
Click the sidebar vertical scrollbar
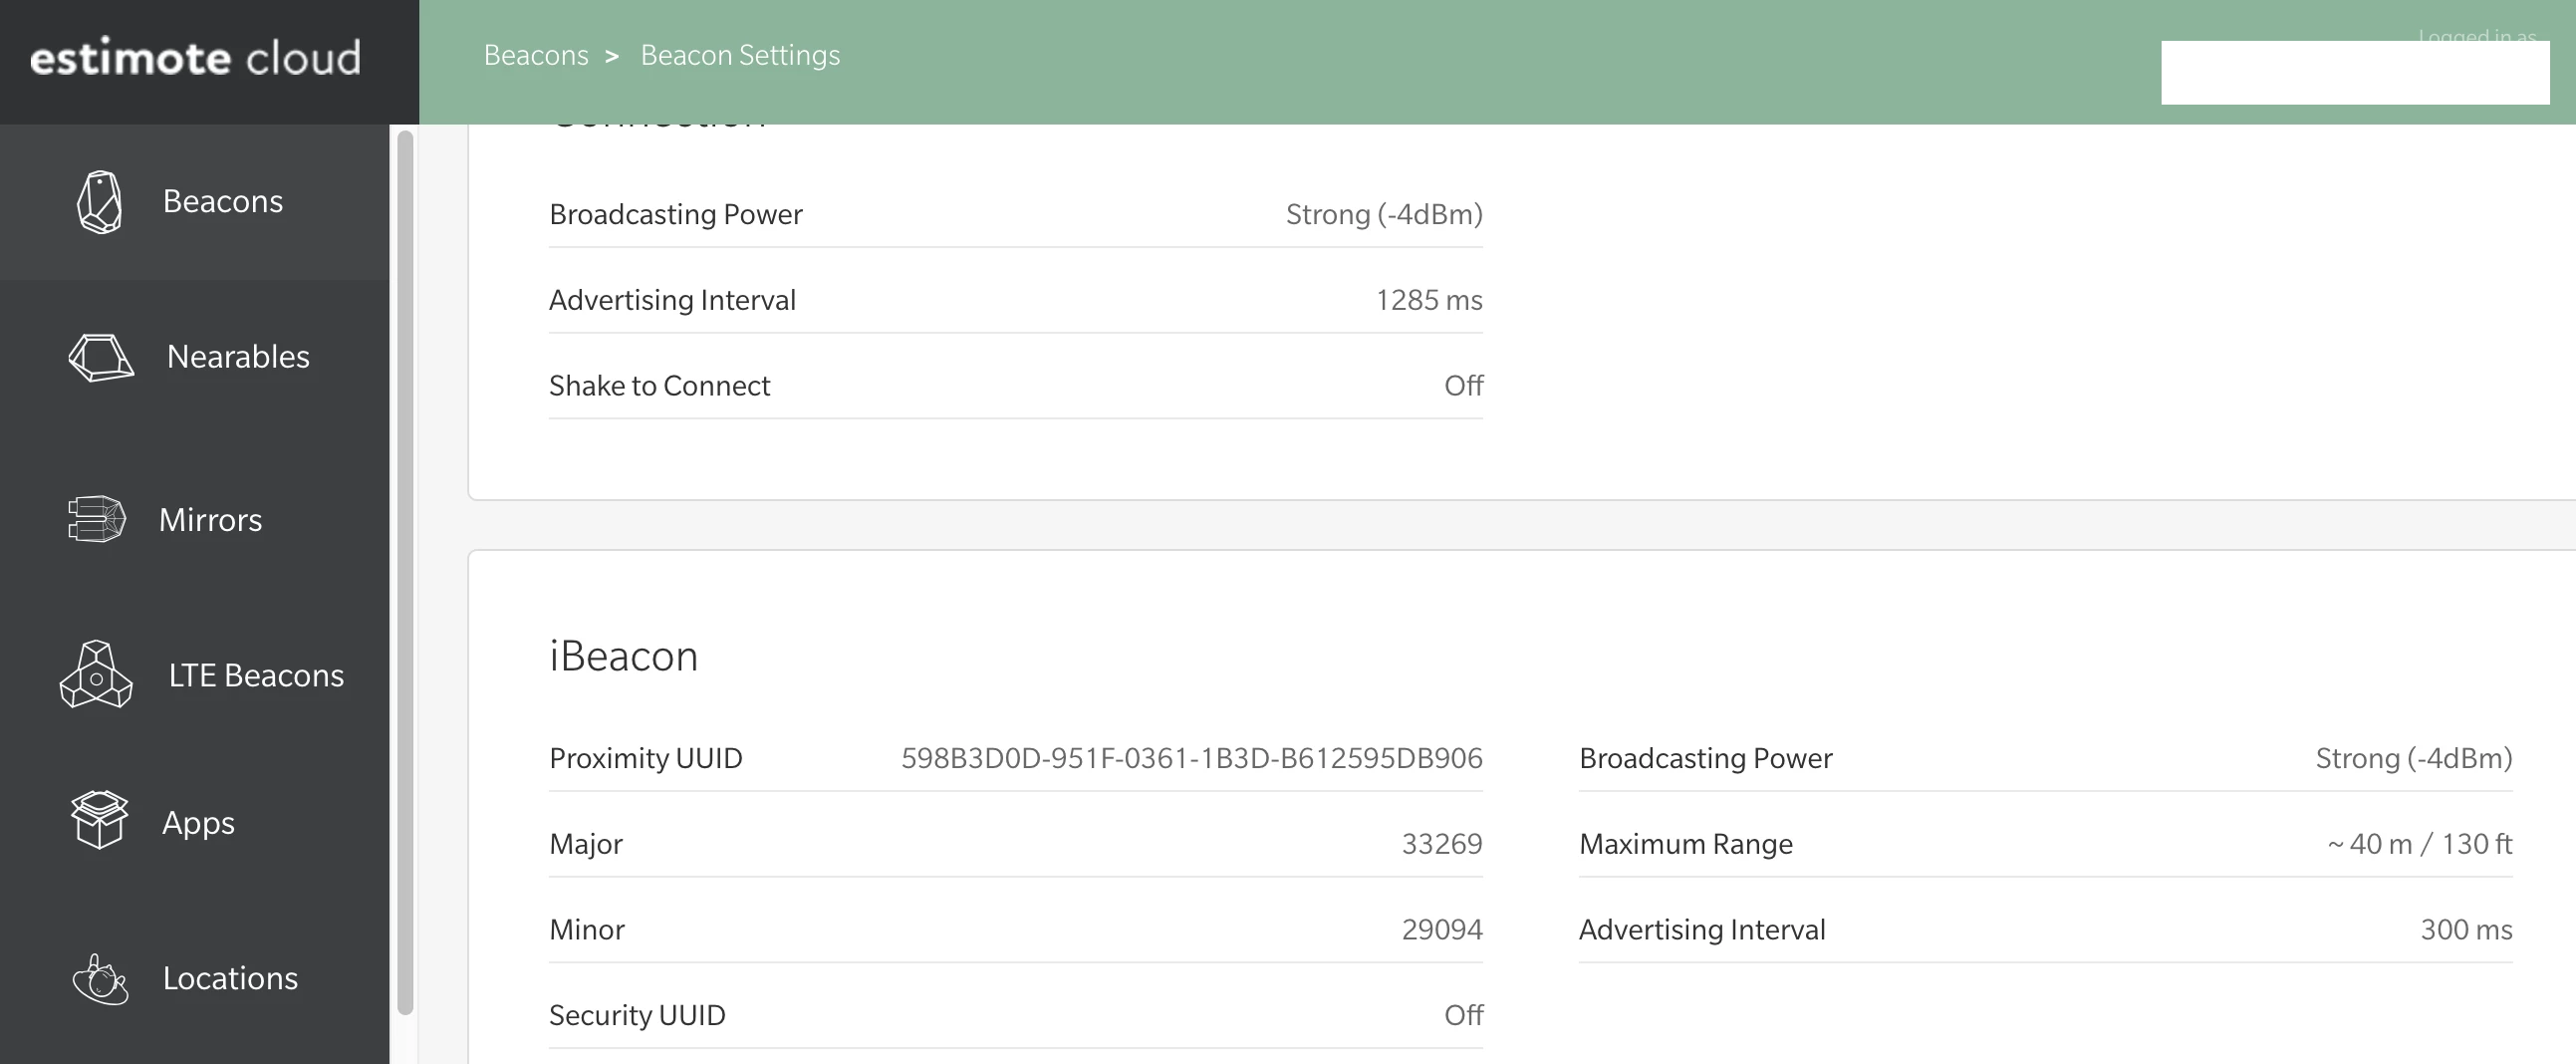405,573
